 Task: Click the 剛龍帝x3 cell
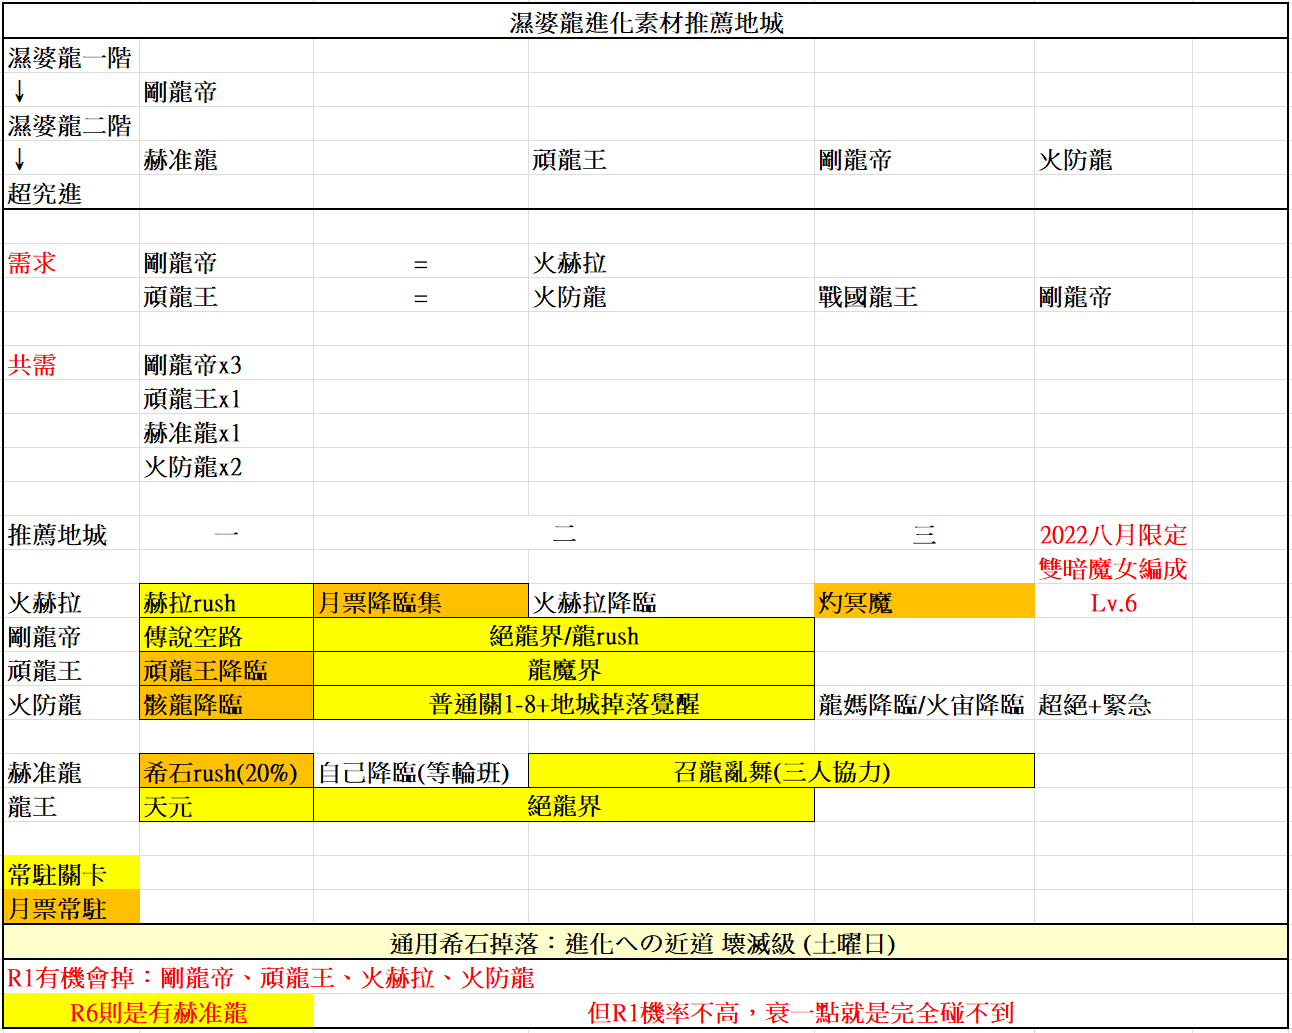click(x=226, y=364)
